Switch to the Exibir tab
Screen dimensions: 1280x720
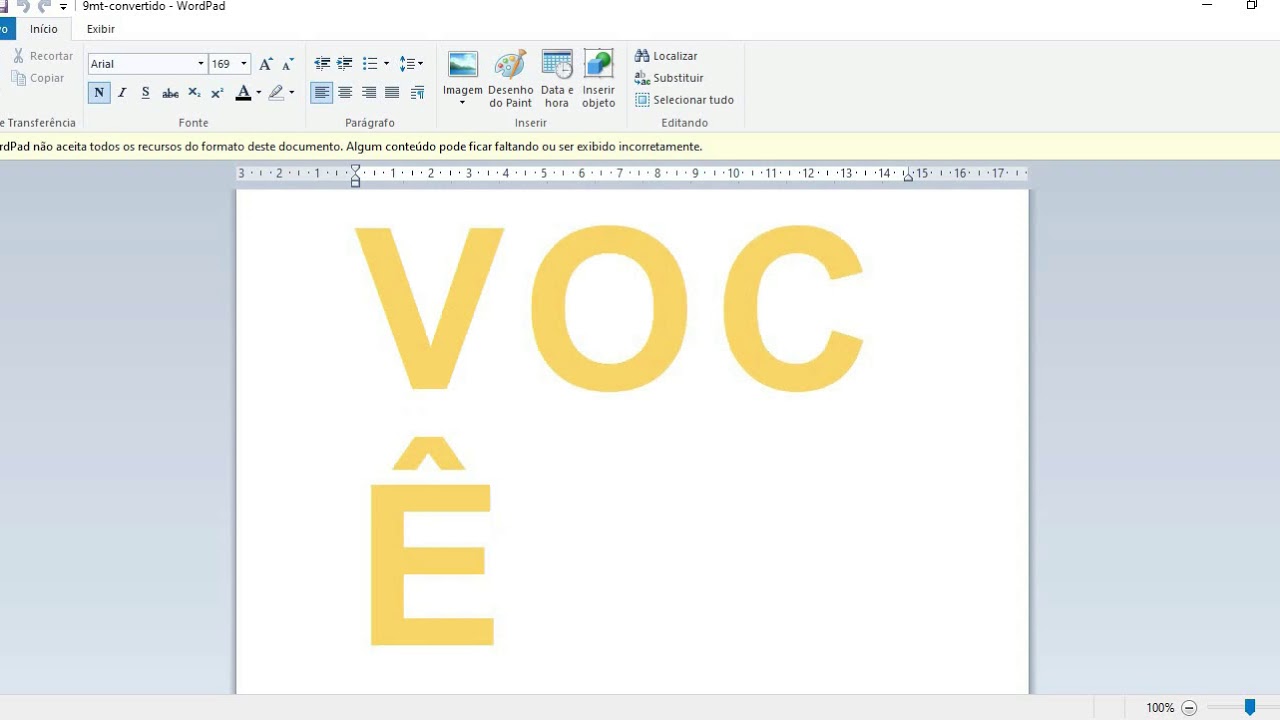[x=101, y=29]
